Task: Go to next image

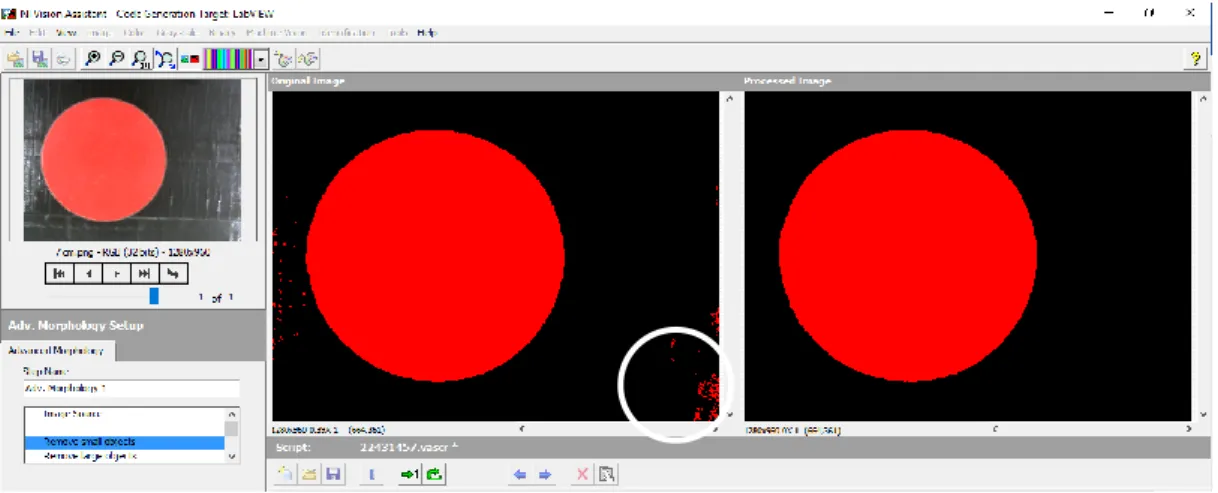Action: (x=116, y=273)
